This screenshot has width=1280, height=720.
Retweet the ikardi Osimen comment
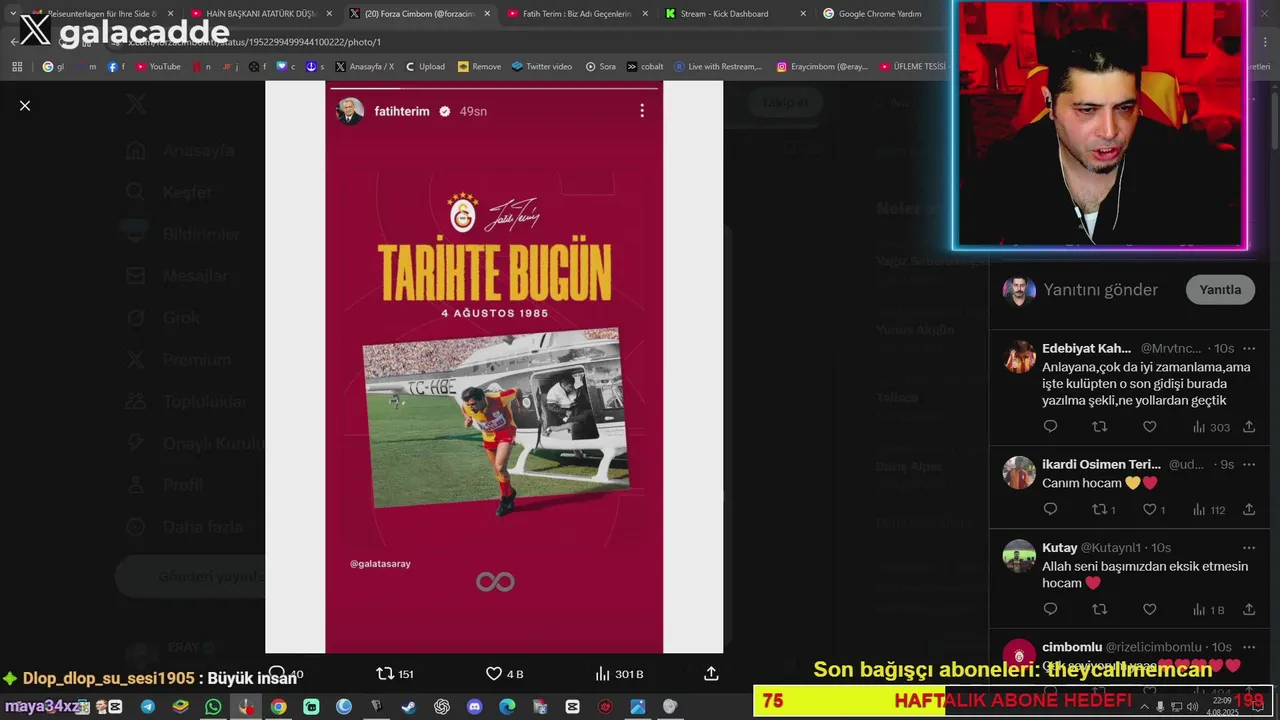[x=1104, y=510]
